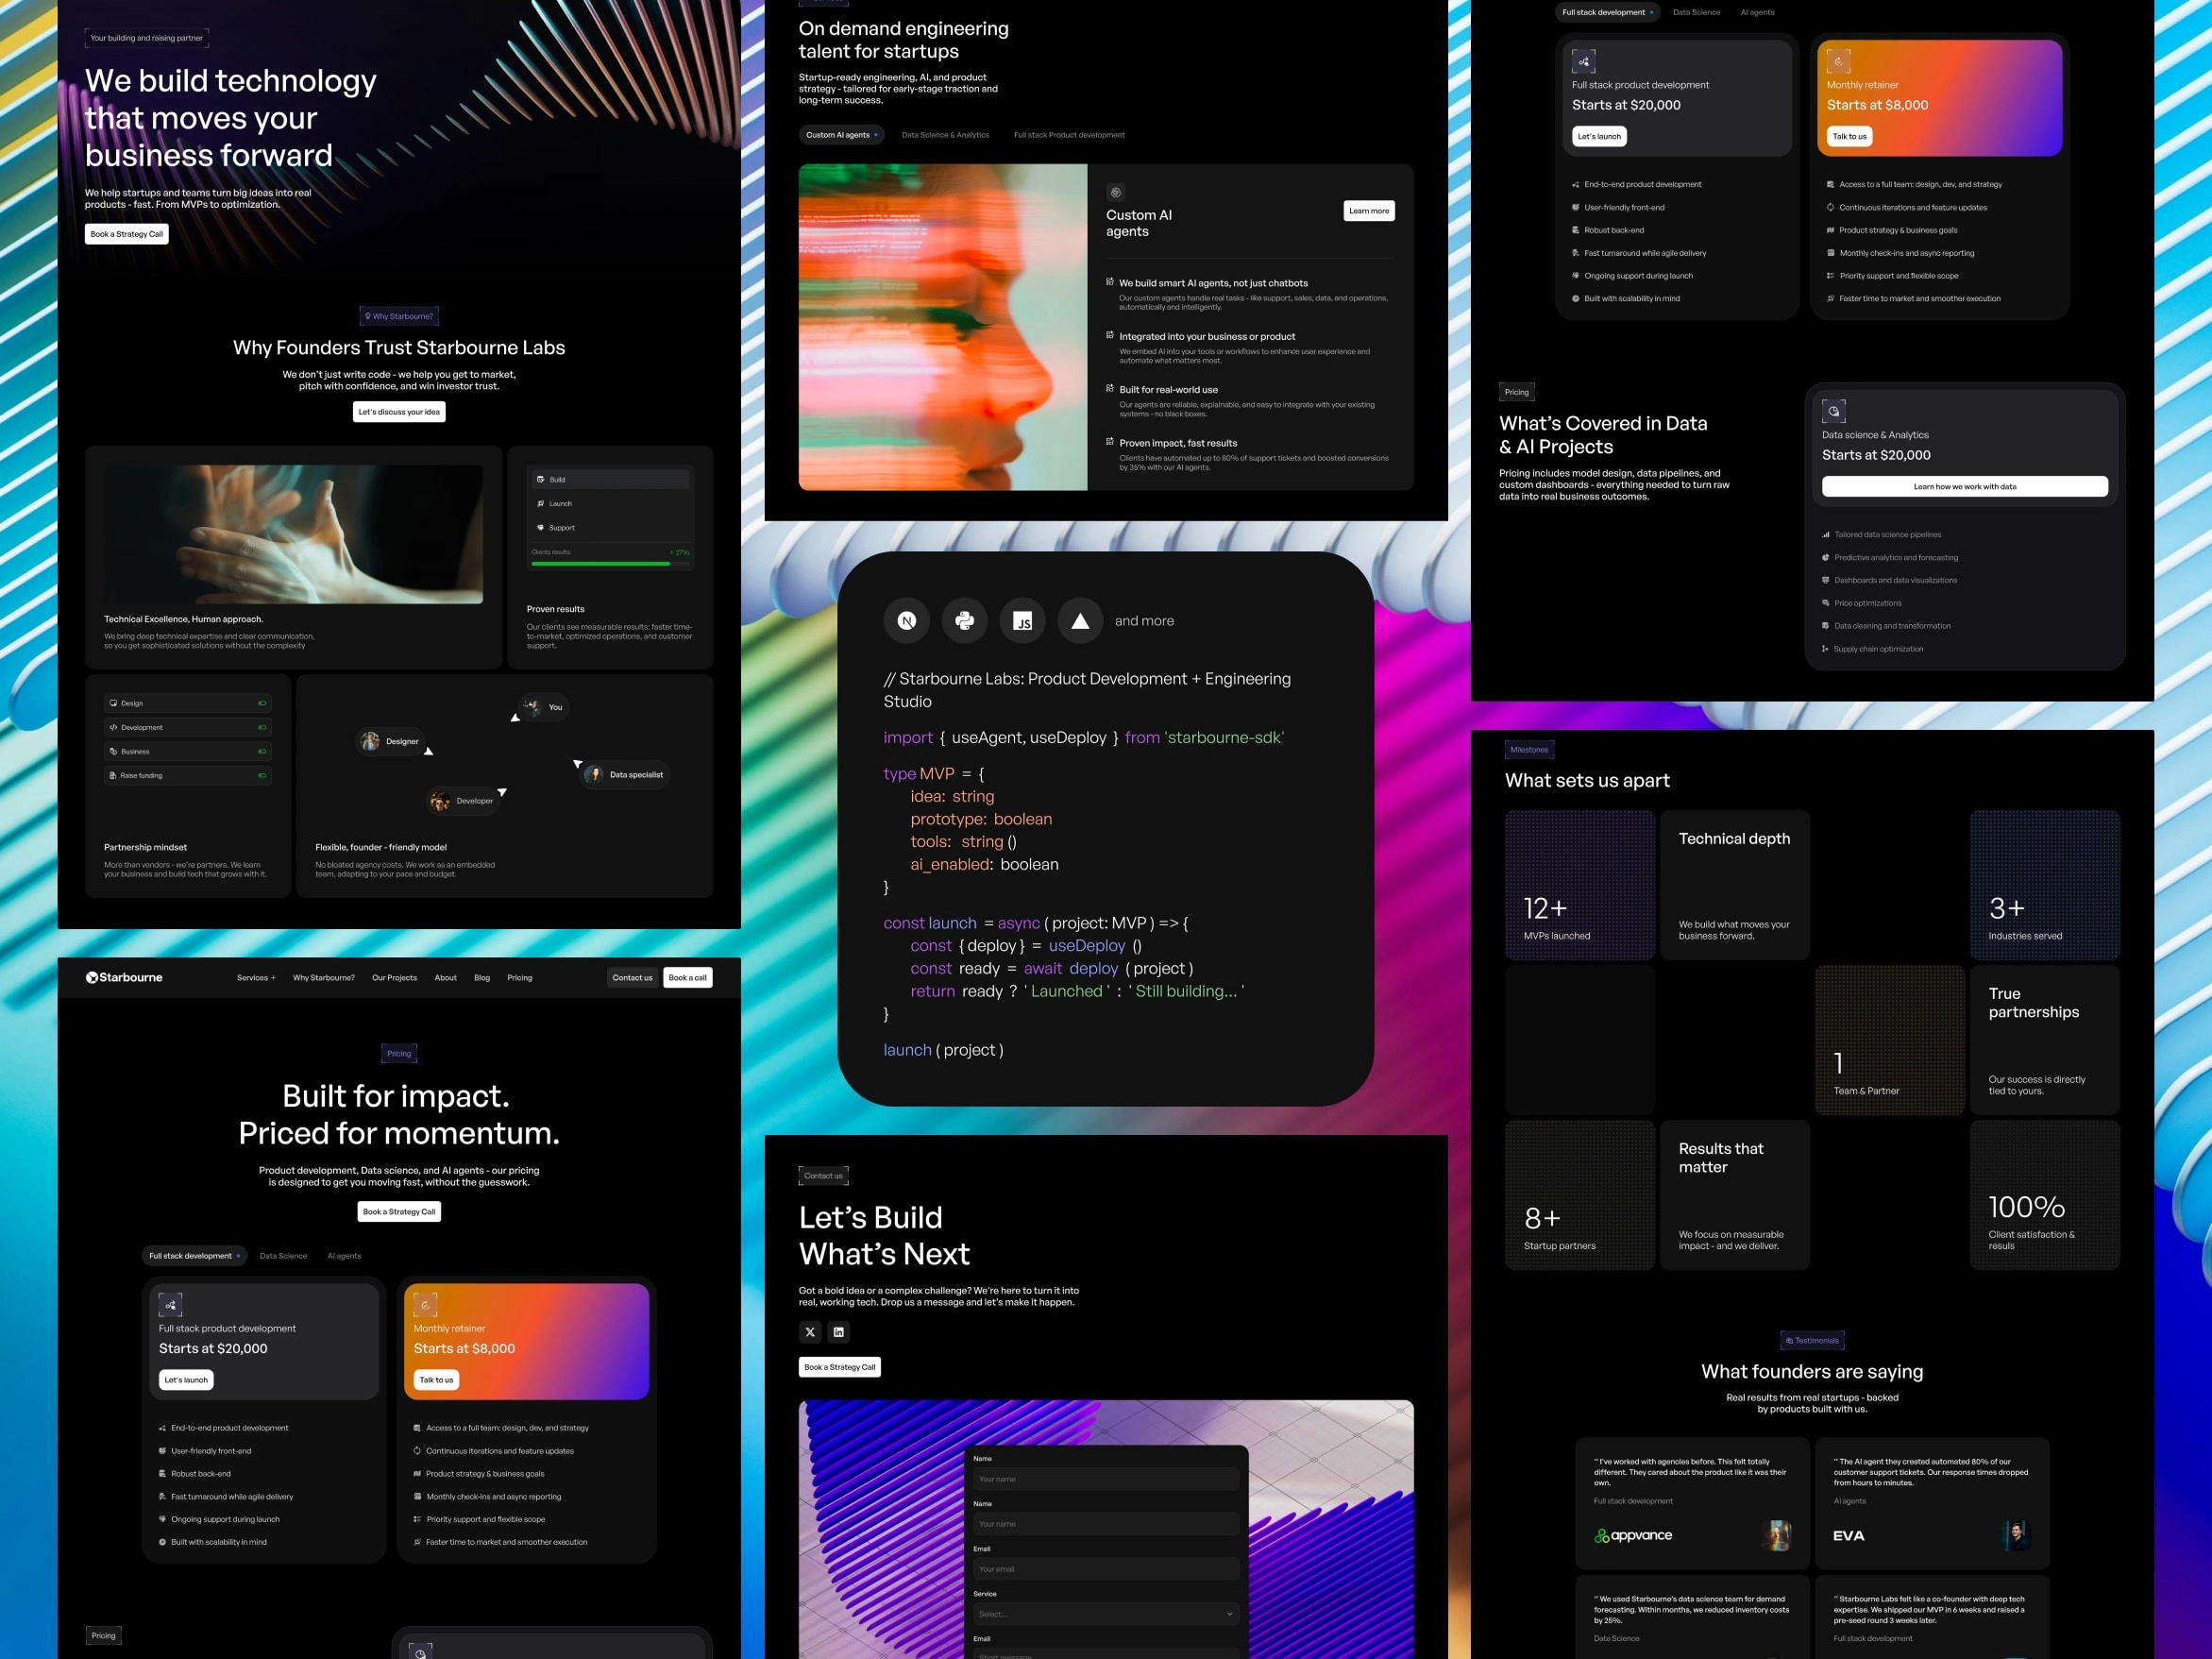Viewport: 2212px width, 1659px height.
Task: Click the Data specialist avatar
Action: pyautogui.click(x=594, y=774)
